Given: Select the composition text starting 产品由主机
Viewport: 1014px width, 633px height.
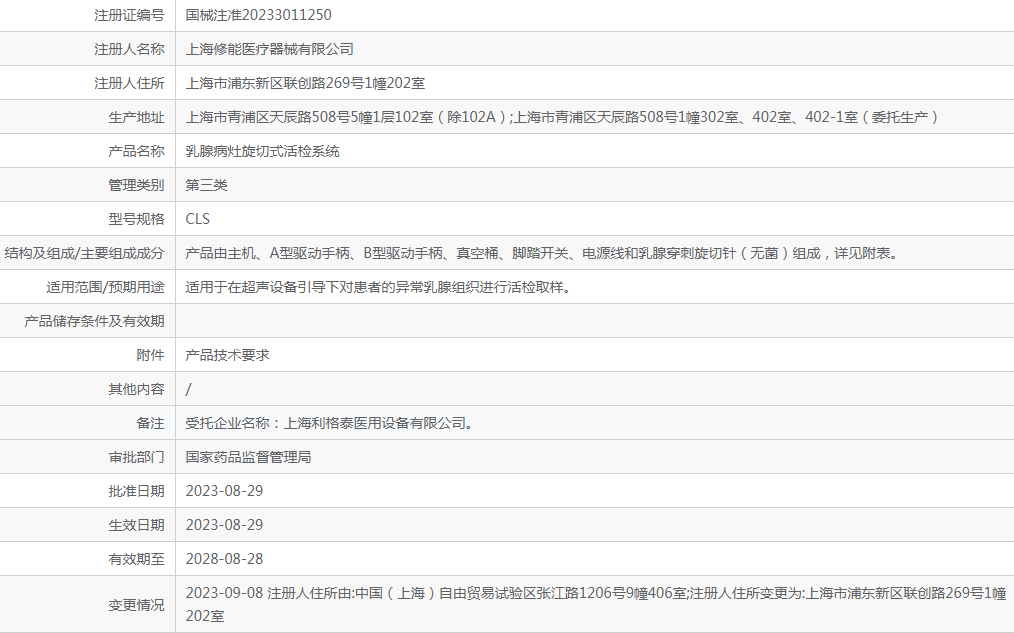Looking at the screenshot, I should pyautogui.click(x=543, y=253).
